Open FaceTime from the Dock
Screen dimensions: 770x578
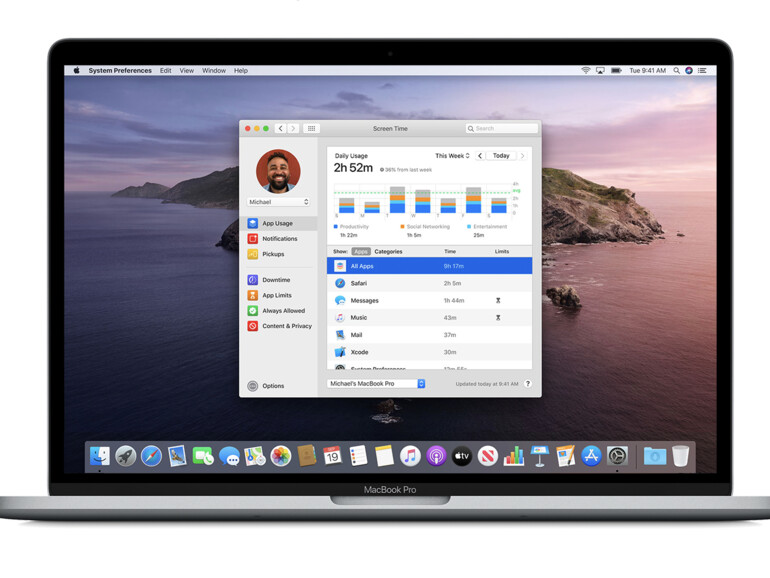203,456
